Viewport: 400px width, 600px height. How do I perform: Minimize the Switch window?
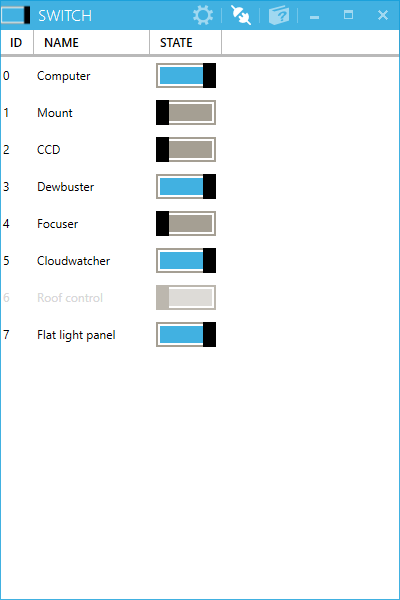click(315, 16)
